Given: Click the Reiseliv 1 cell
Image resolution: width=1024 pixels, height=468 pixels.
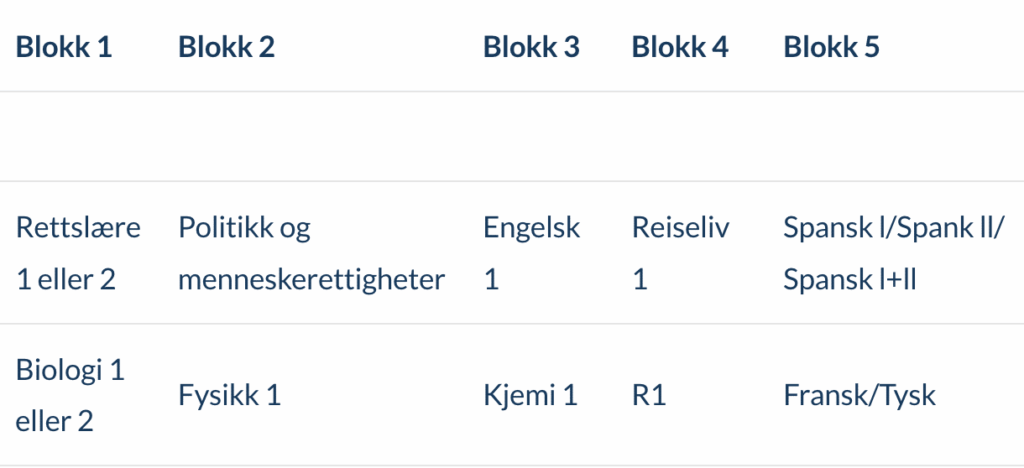Looking at the screenshot, I should [680, 253].
